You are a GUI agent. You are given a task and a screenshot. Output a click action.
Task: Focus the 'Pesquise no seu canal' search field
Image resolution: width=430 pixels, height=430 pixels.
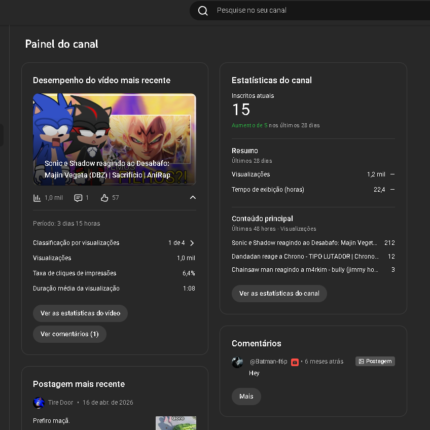310,10
